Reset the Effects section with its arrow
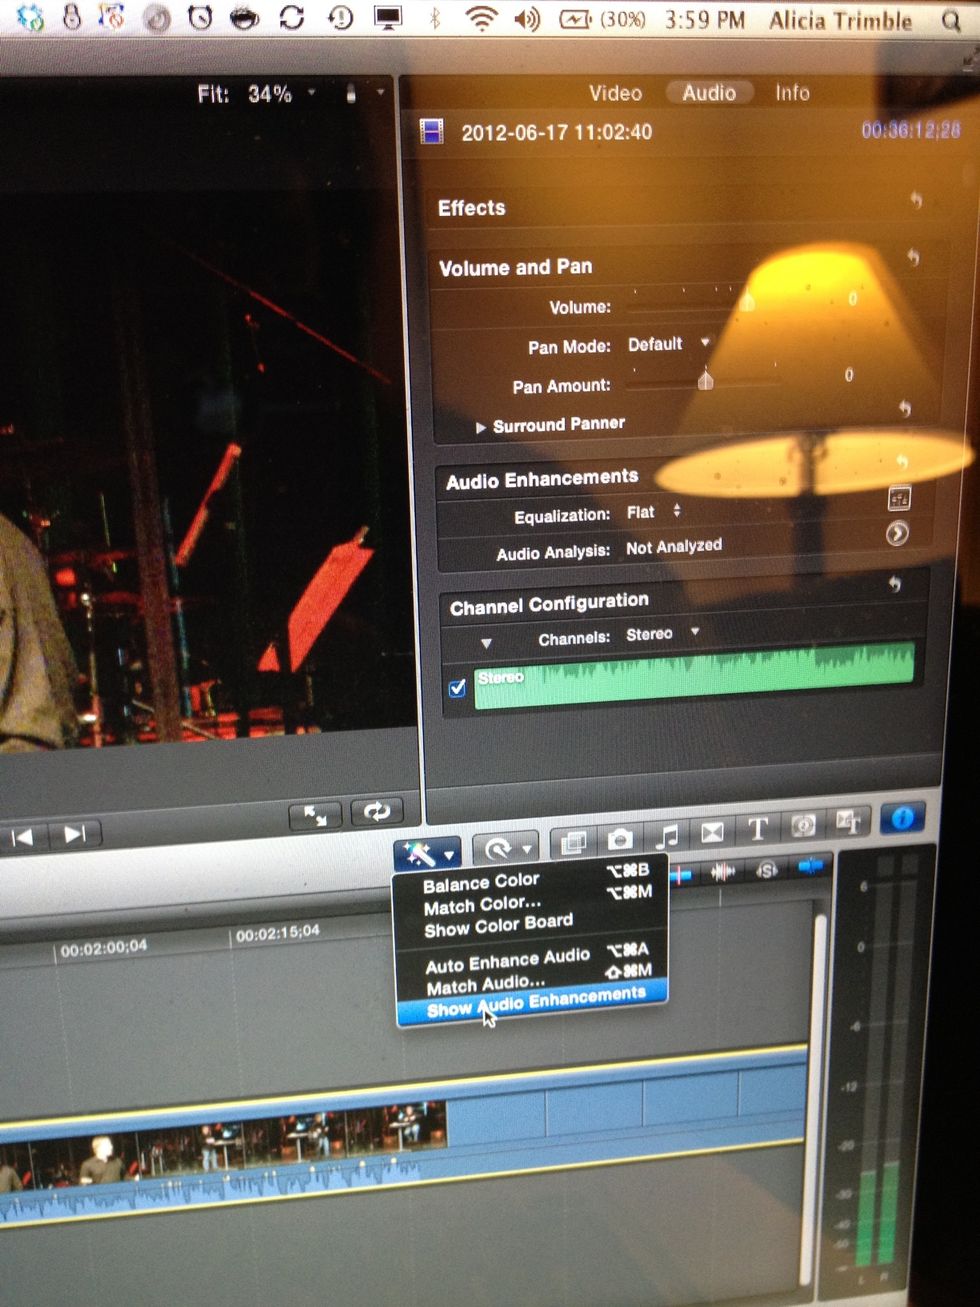 916,200
